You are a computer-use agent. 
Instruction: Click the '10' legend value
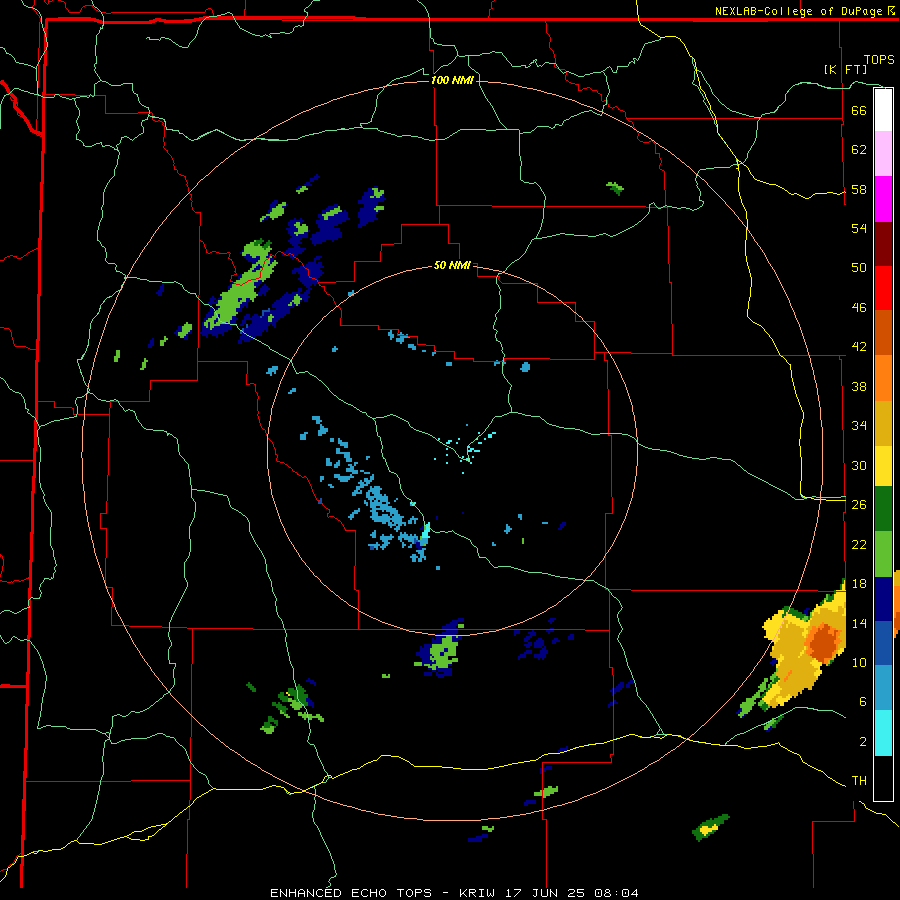point(859,663)
